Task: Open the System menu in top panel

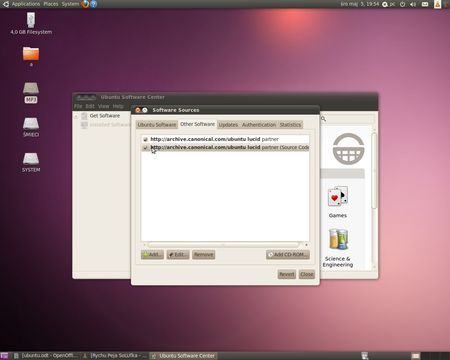Action: pos(70,4)
